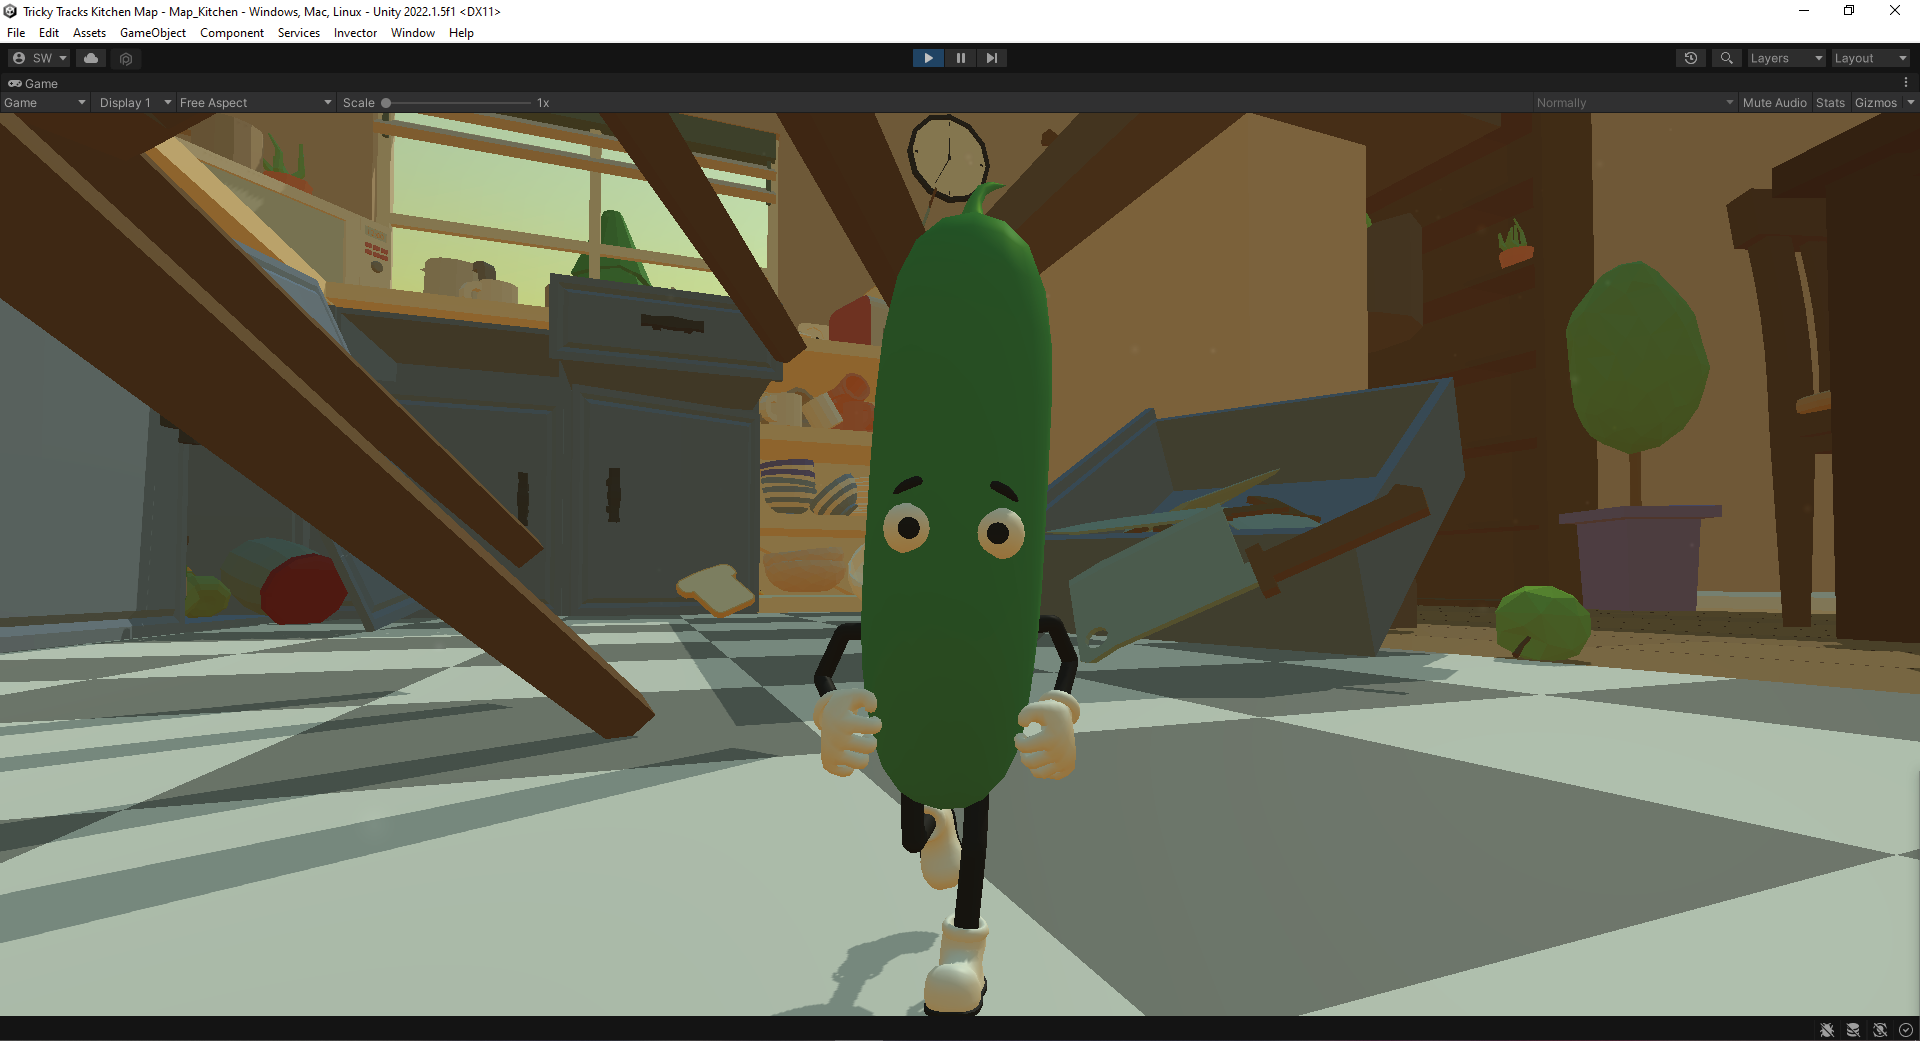Toggle the Stats overlay

pos(1830,103)
